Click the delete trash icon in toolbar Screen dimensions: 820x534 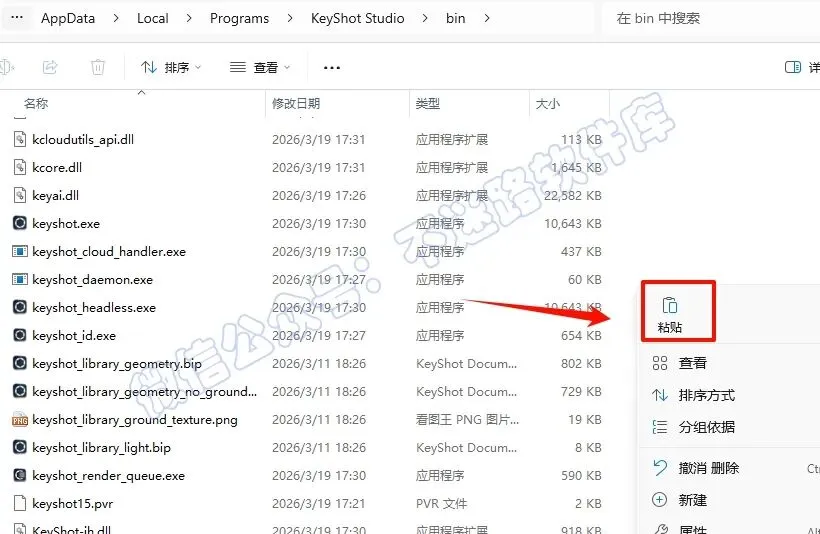pos(98,67)
